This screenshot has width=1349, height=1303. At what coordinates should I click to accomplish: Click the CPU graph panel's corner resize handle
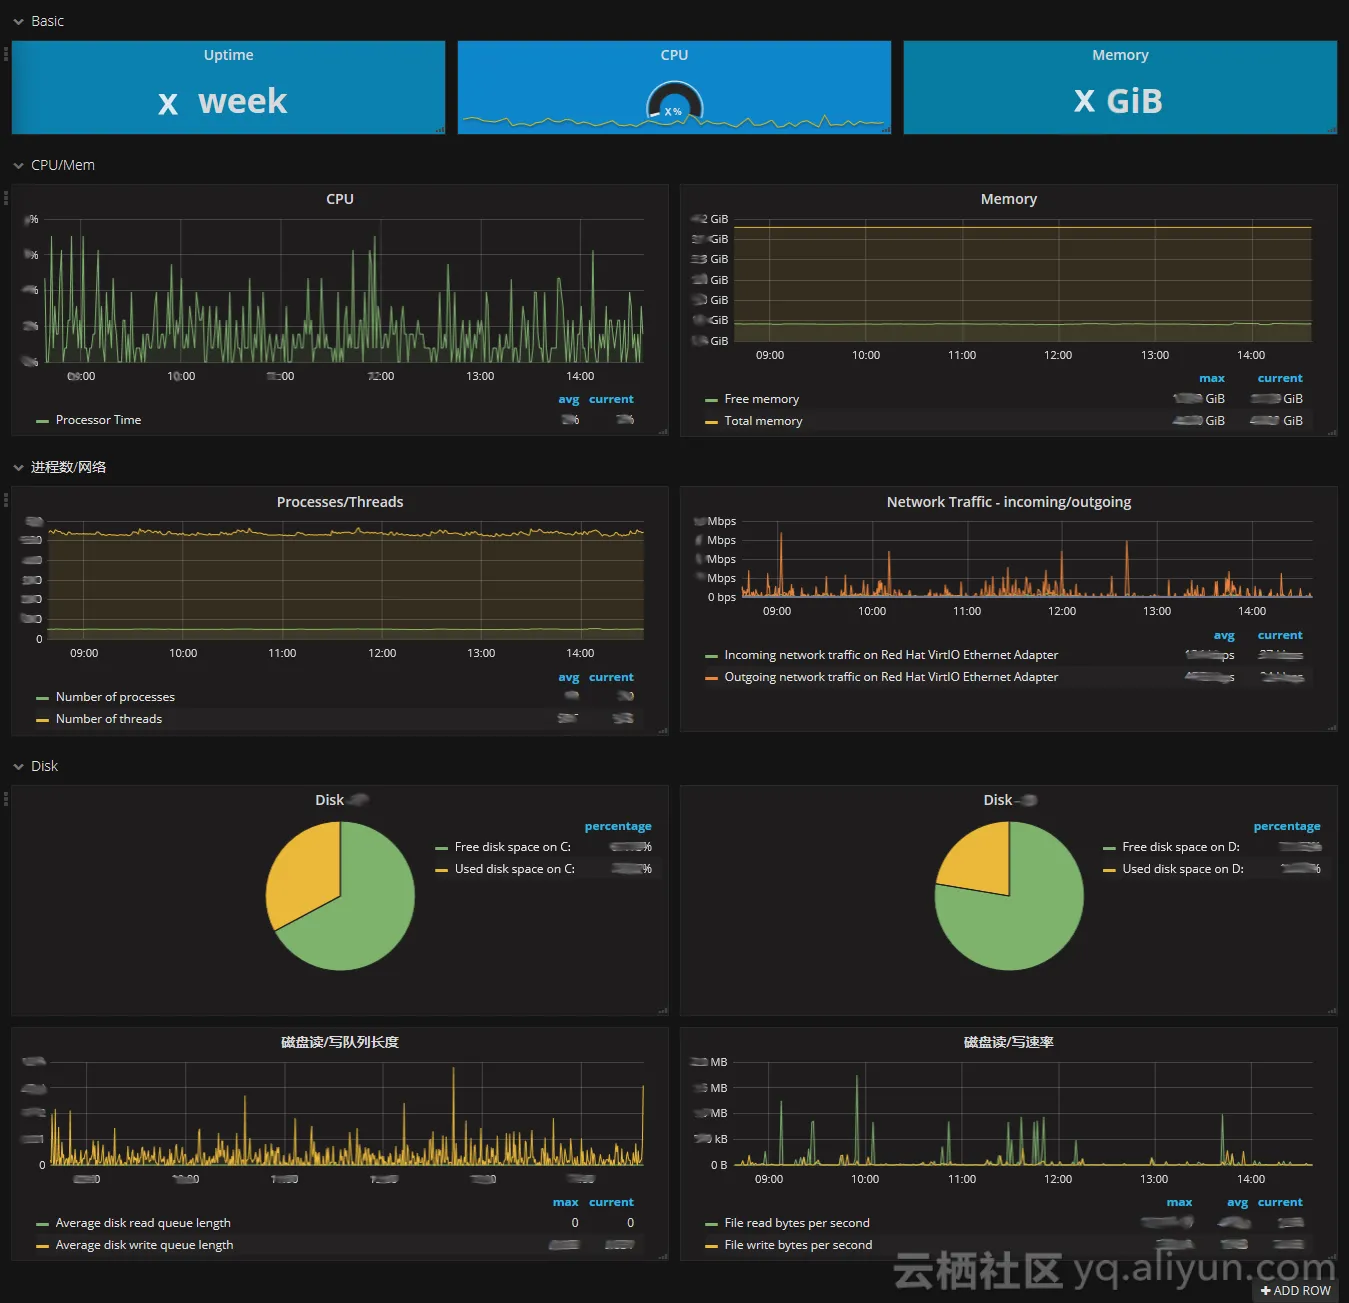click(x=663, y=431)
